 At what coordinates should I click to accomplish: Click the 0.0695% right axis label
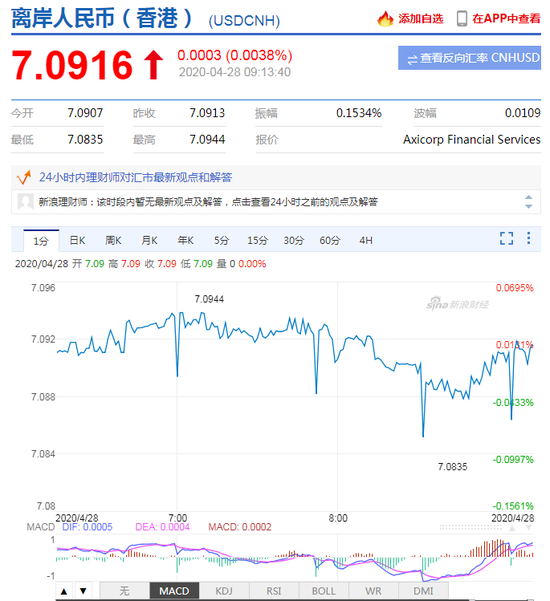click(x=514, y=288)
